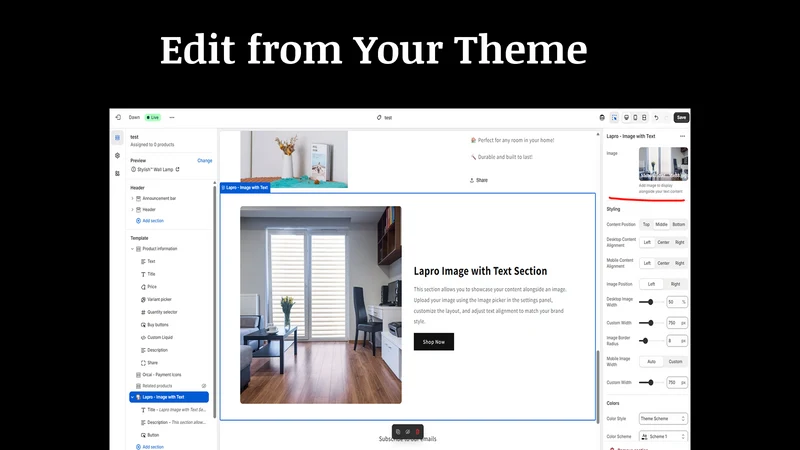800x450 pixels.
Task: Set Desktop Content Alignment to Center
Action: (663, 242)
